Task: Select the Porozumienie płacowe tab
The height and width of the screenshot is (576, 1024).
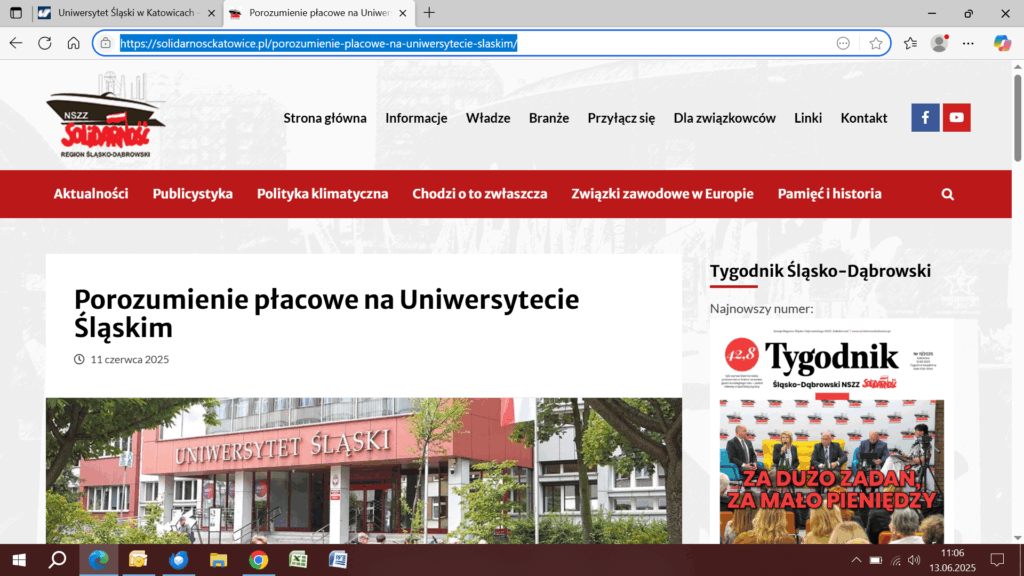Action: [319, 13]
